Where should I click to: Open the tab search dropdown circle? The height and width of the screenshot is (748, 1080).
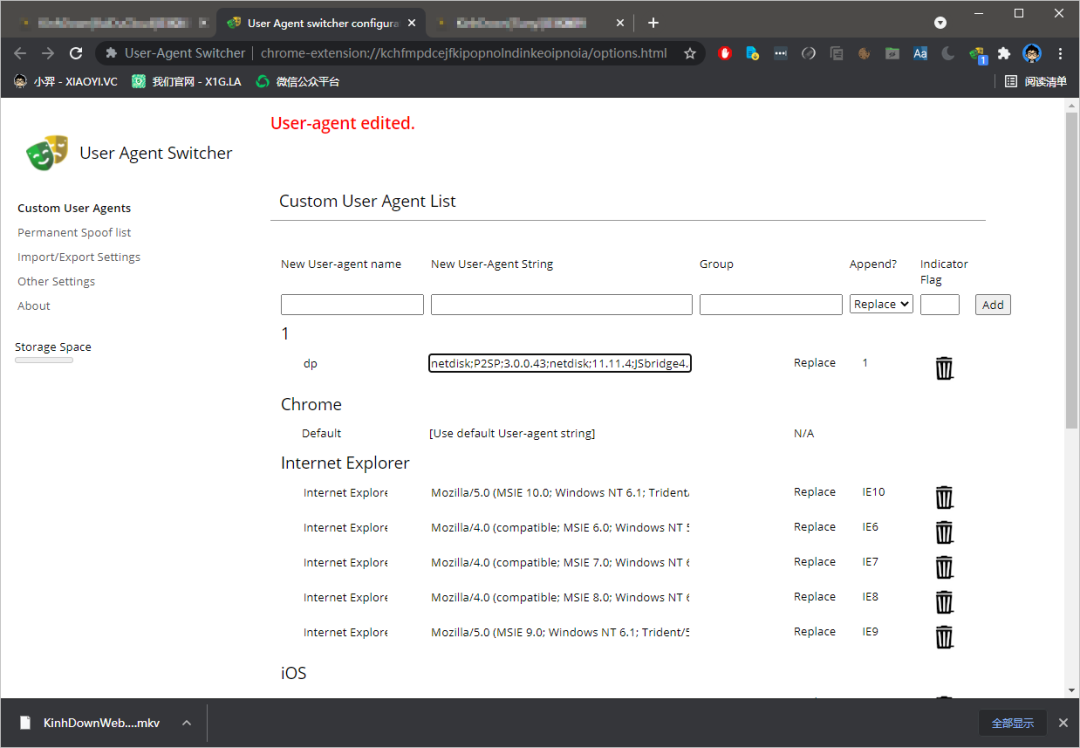[x=940, y=23]
